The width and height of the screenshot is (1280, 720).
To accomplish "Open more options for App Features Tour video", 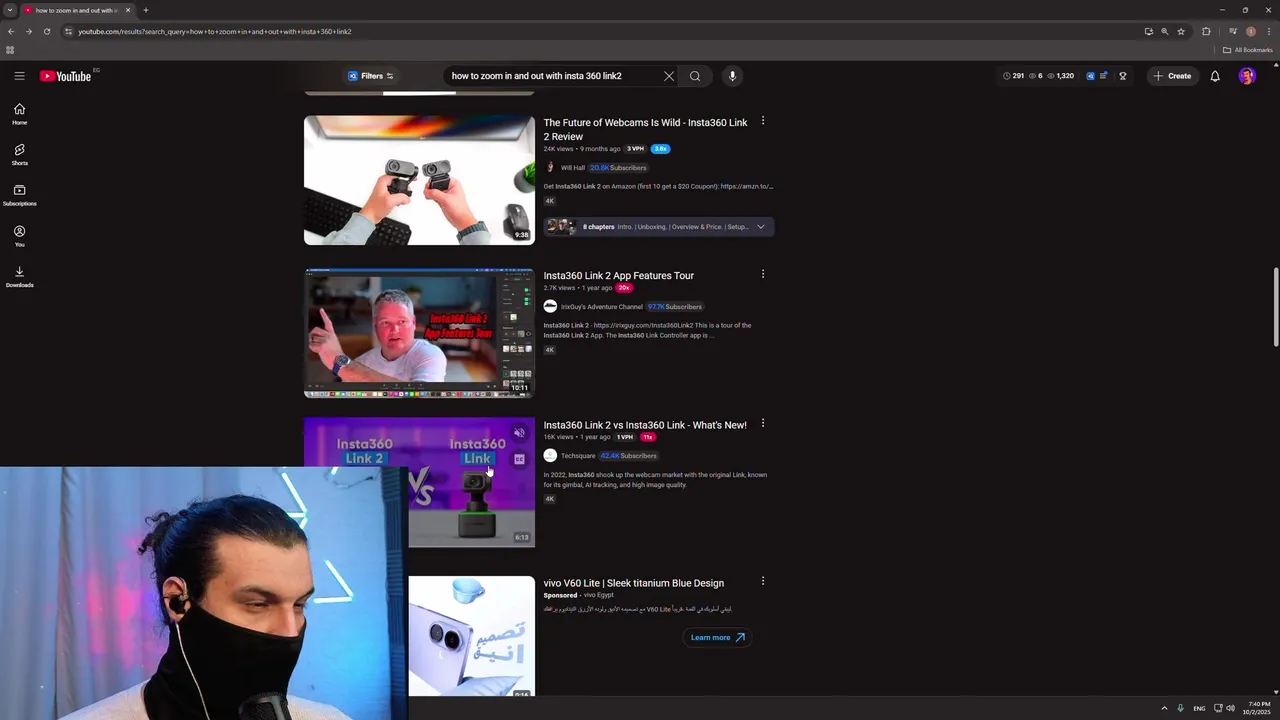I will (x=763, y=274).
